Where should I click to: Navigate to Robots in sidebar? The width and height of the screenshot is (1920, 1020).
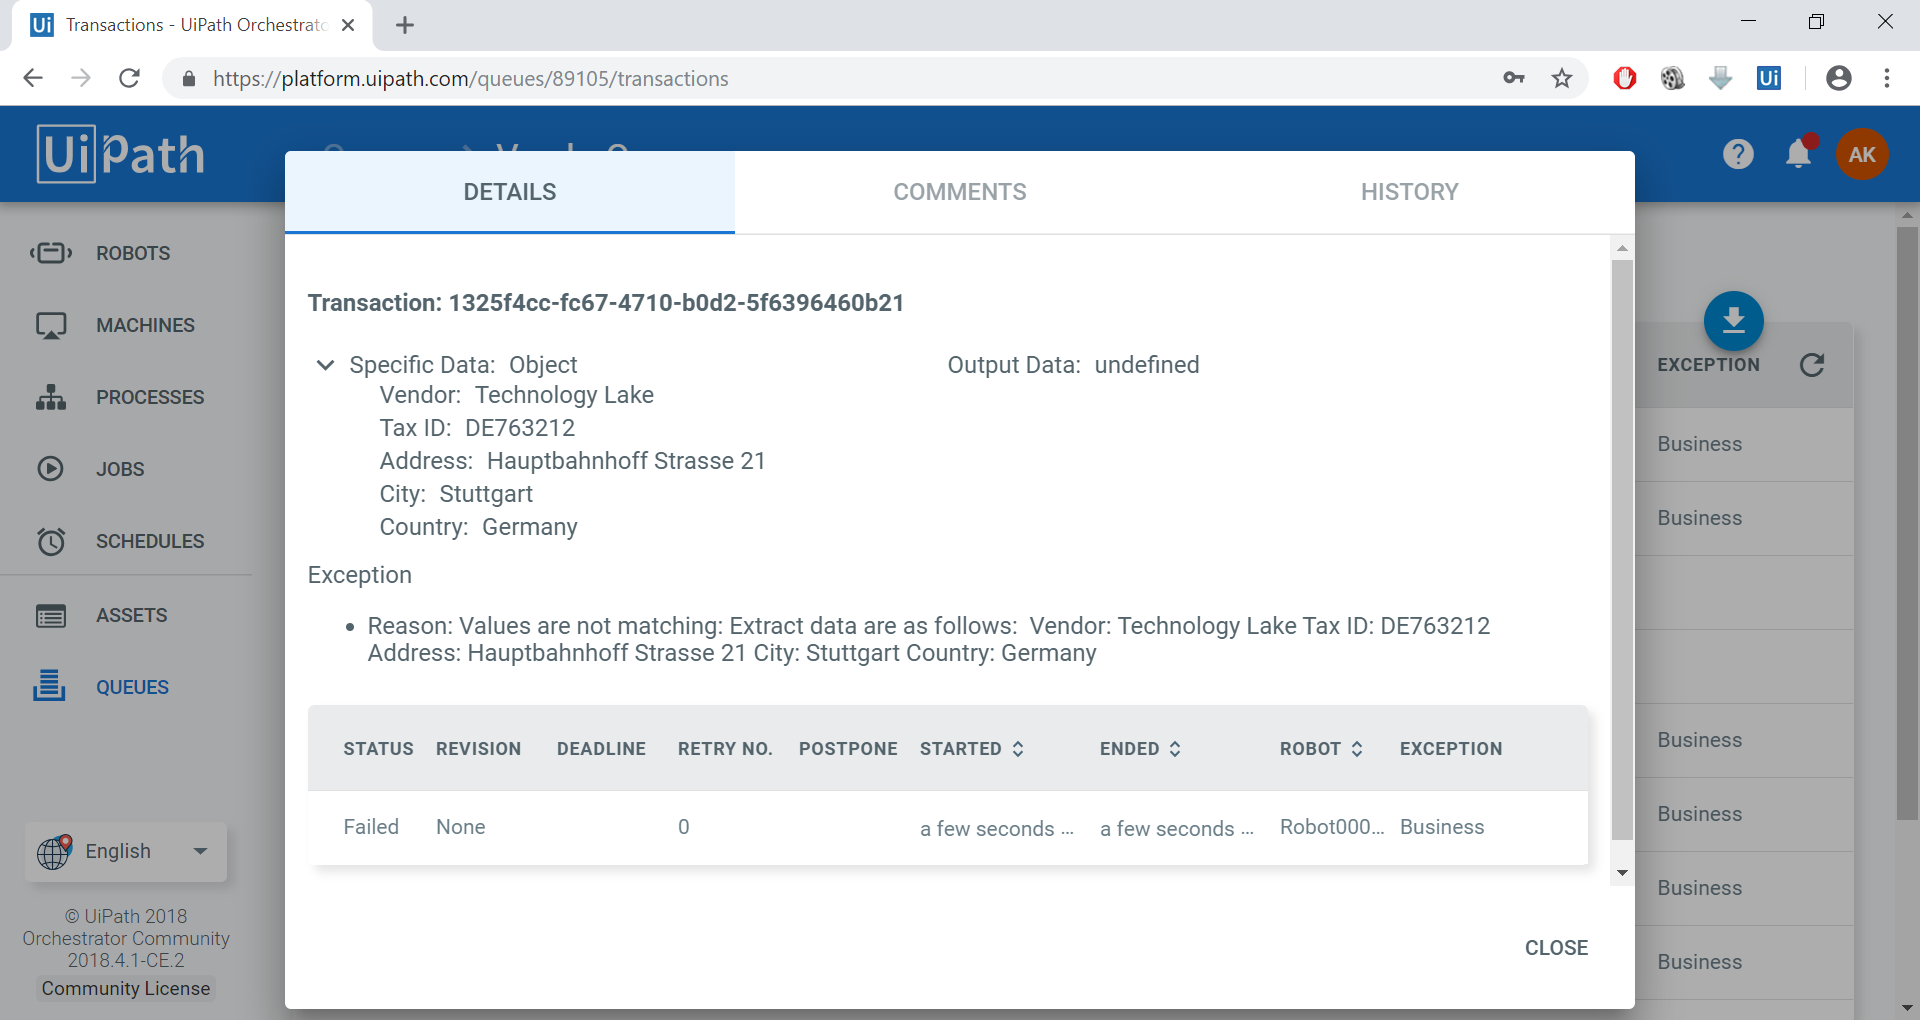(133, 253)
